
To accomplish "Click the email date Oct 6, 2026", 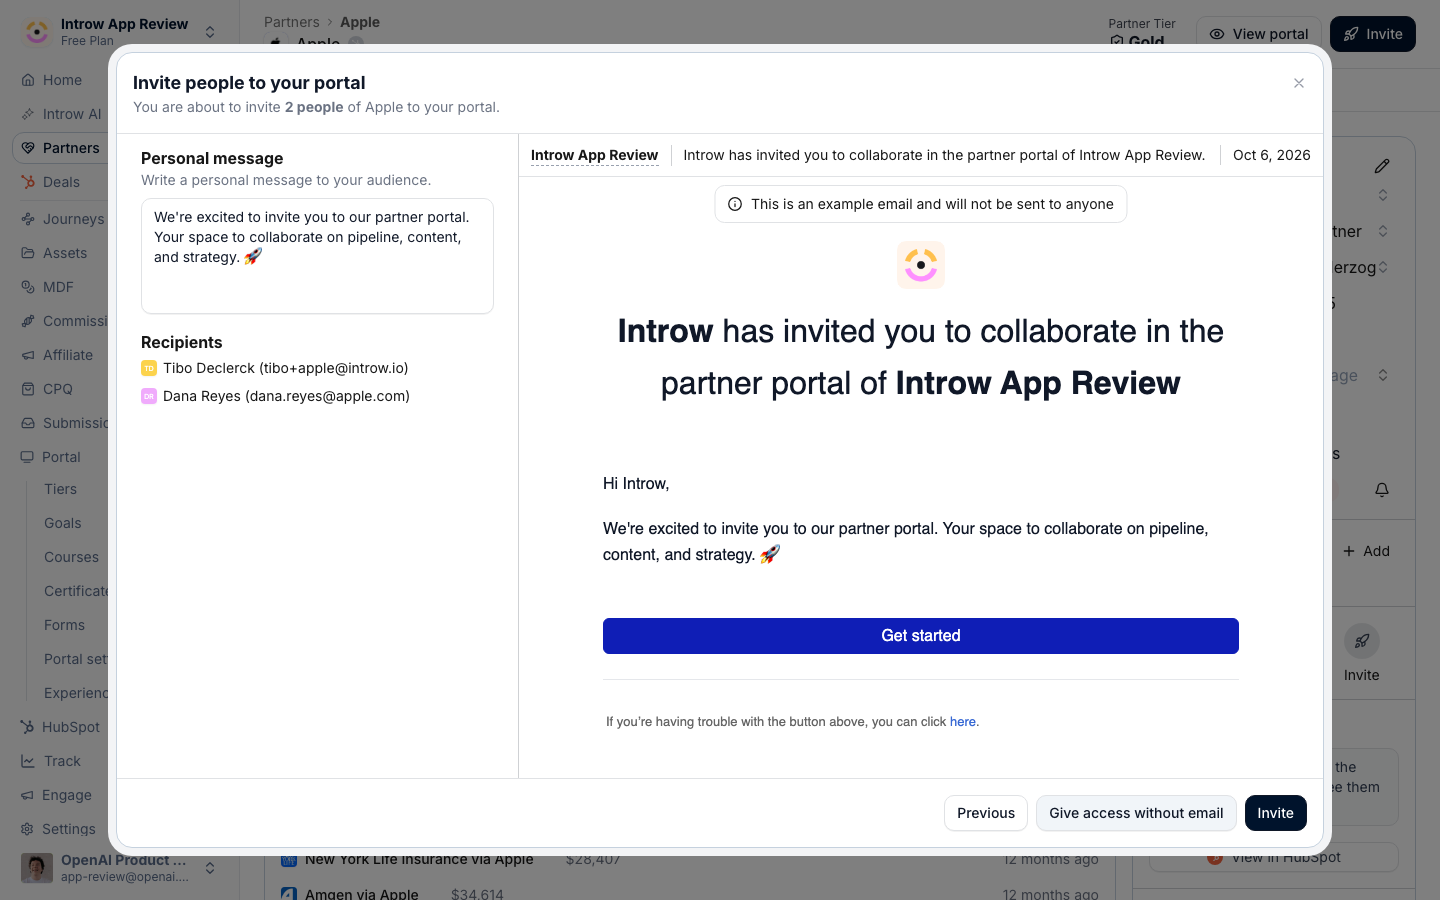I will coord(1271,155).
